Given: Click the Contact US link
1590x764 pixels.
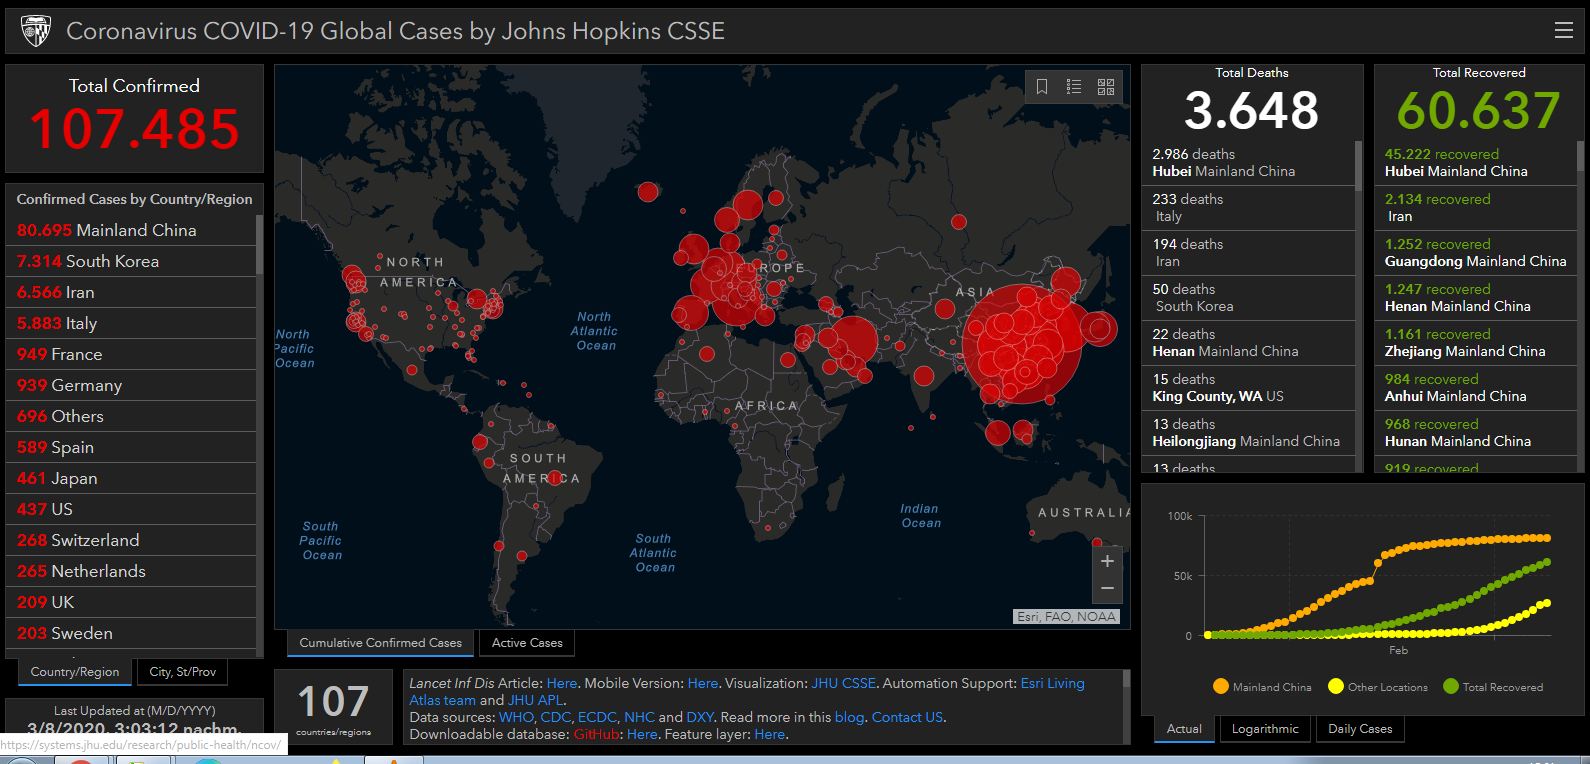Looking at the screenshot, I should click(907, 717).
